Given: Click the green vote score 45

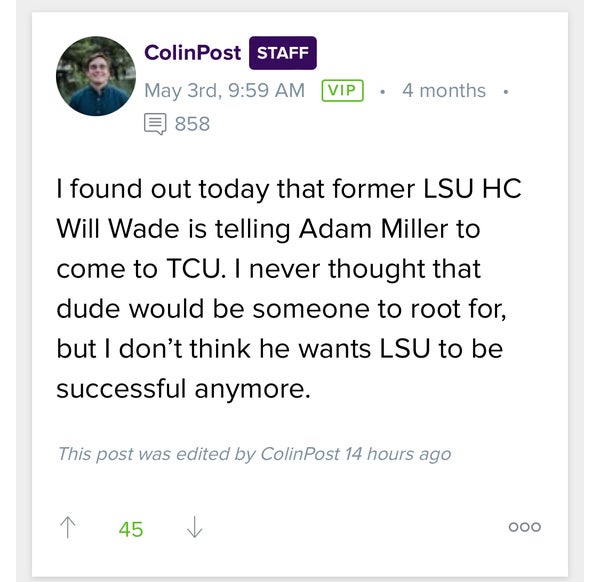Looking at the screenshot, I should coord(131,530).
